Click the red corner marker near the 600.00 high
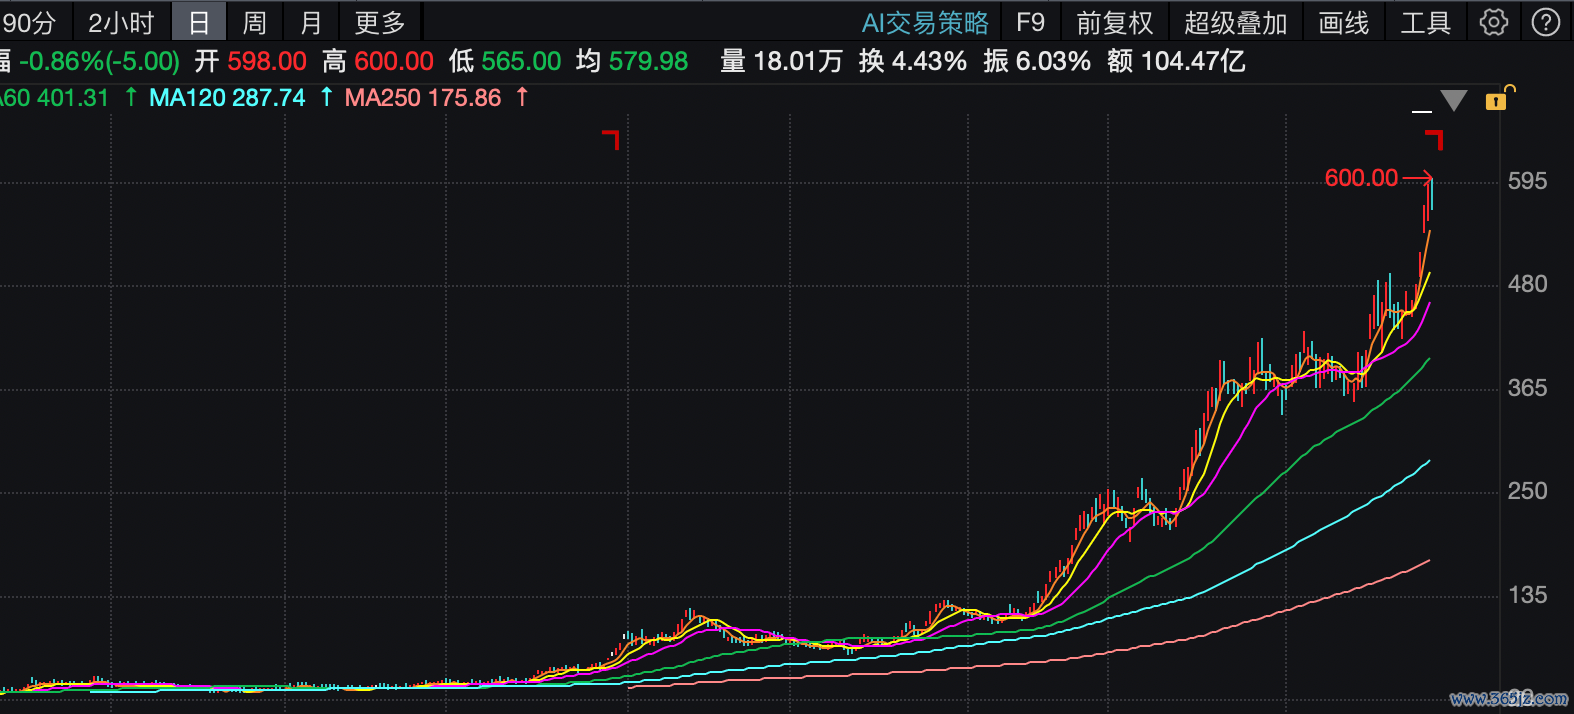The image size is (1574, 714). pos(1434,139)
